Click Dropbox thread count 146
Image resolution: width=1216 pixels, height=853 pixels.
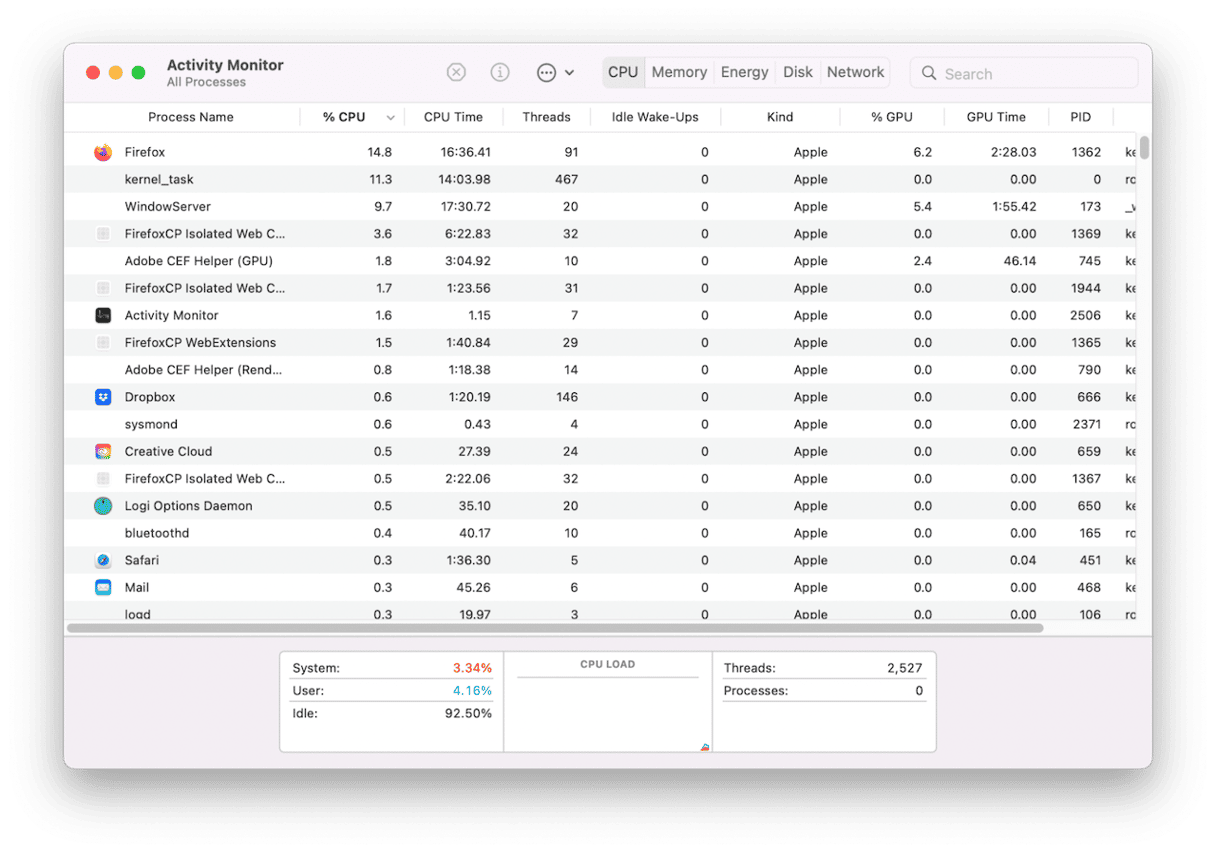click(x=567, y=397)
